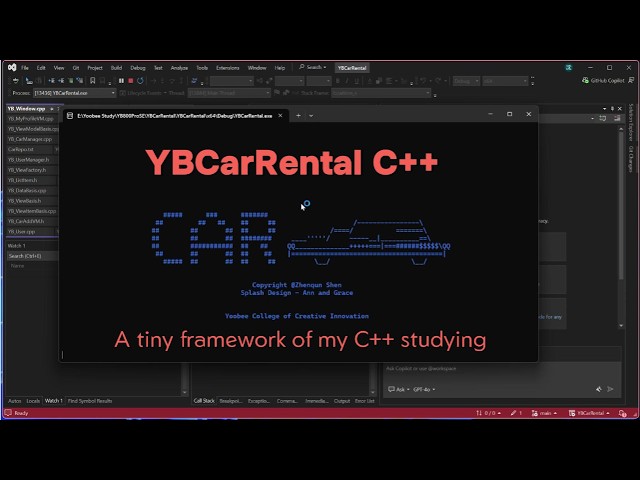Open the console tab list chevron
This screenshot has width=640, height=480.
[311, 116]
